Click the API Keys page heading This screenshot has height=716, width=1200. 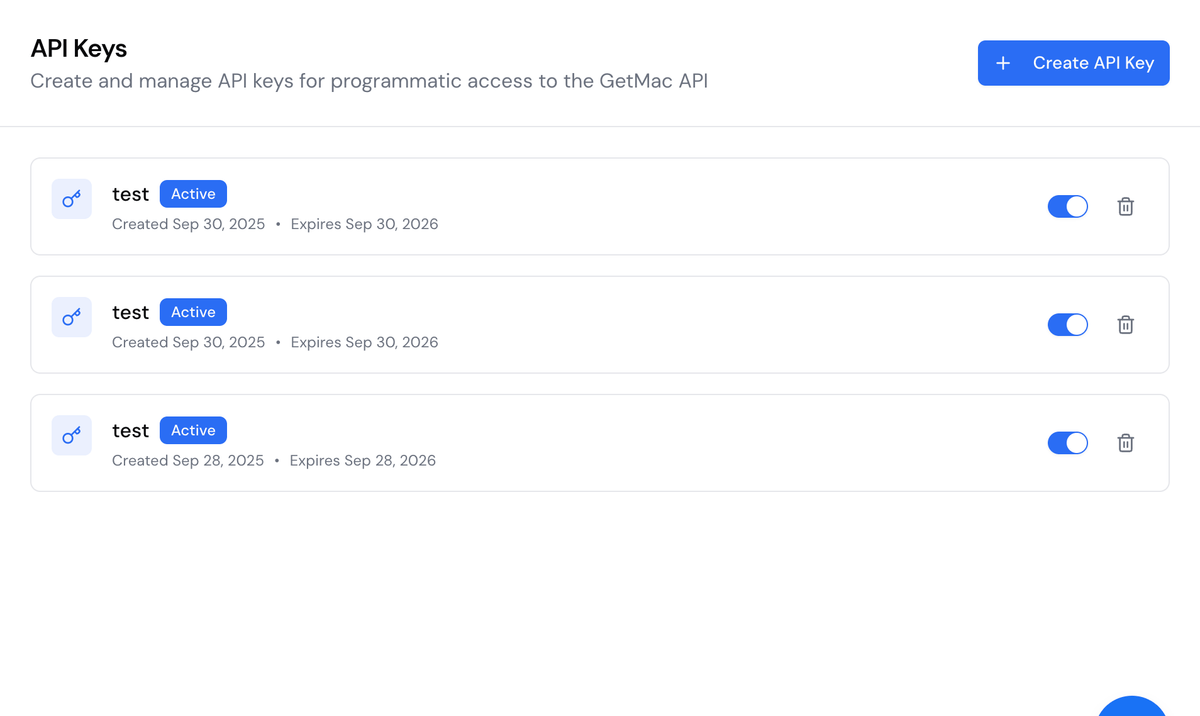(78, 48)
